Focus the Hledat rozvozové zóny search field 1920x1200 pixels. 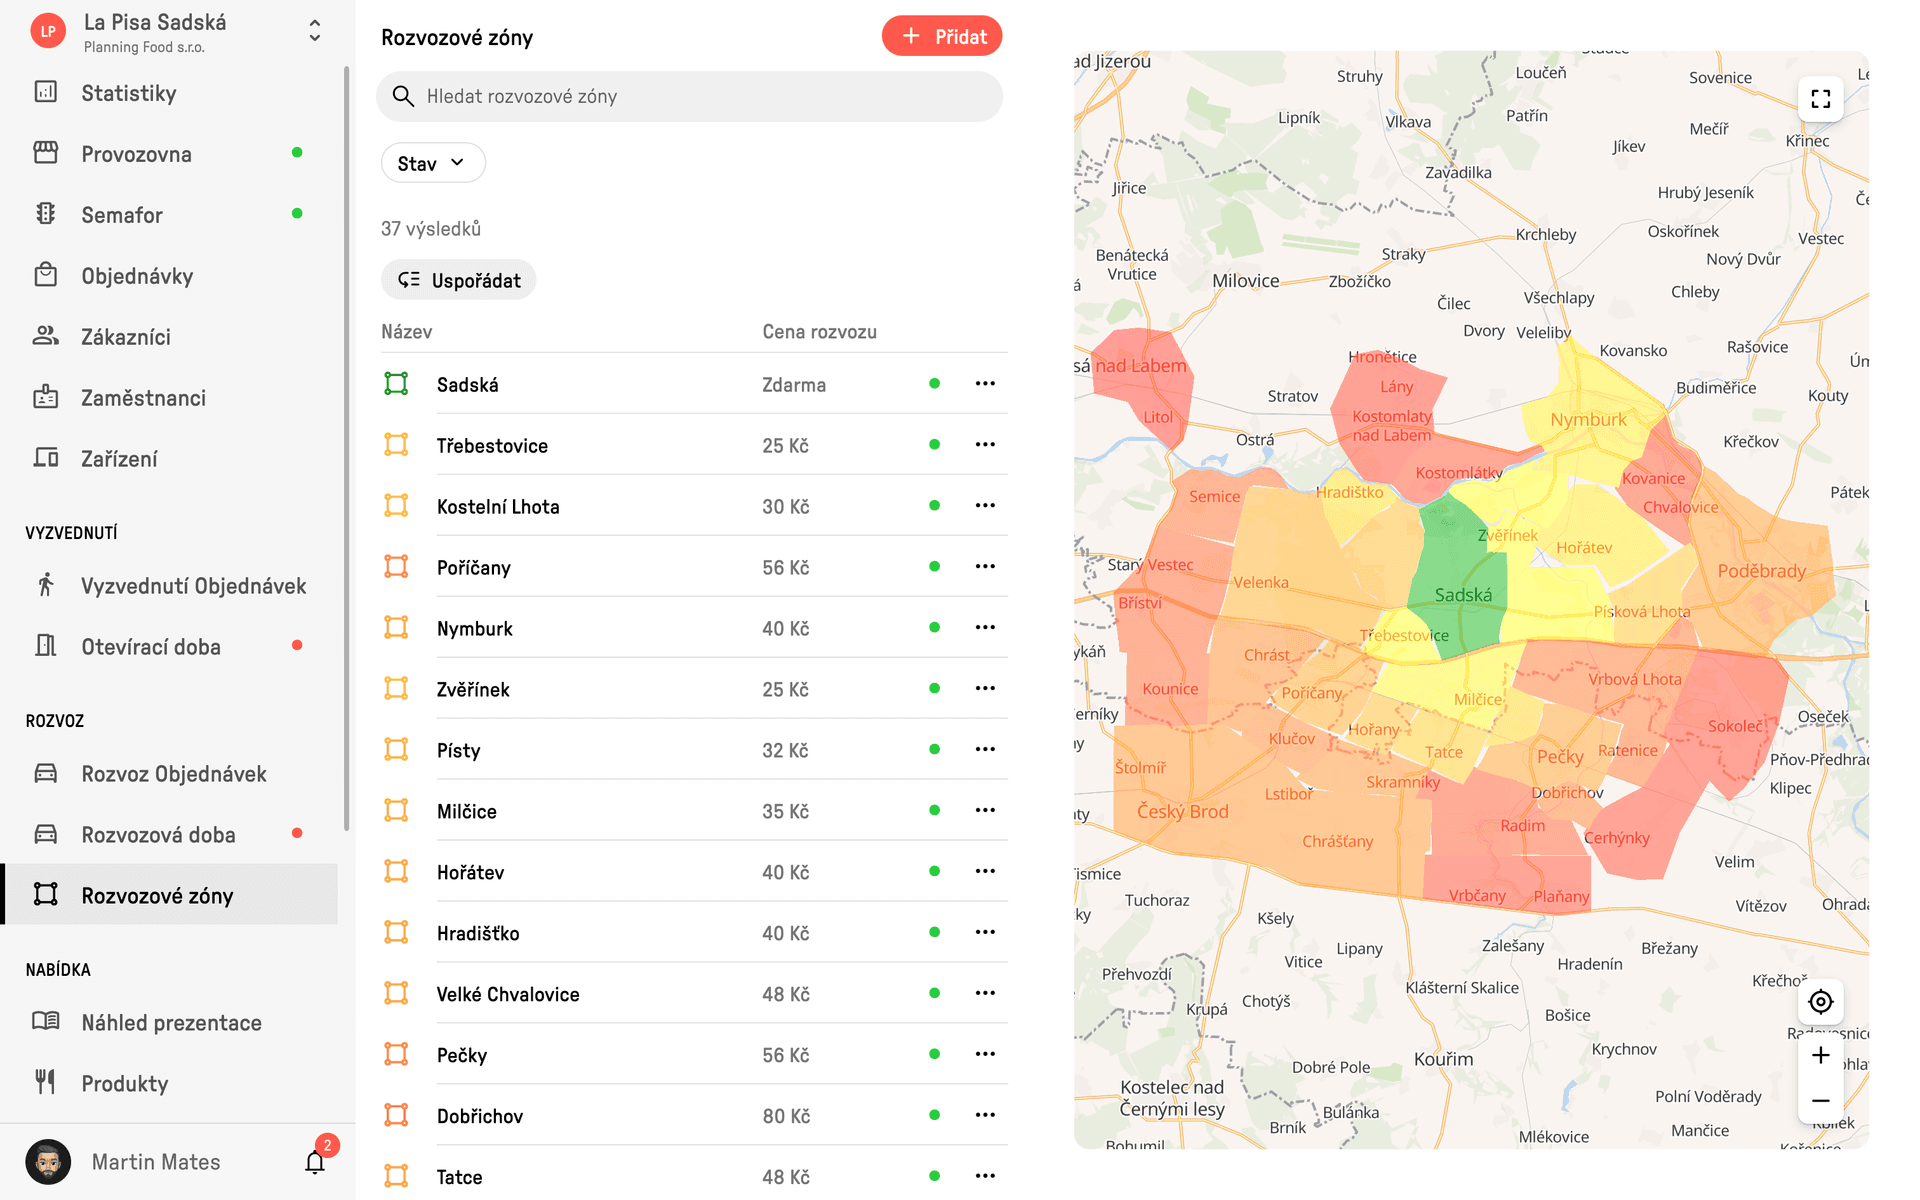(690, 96)
